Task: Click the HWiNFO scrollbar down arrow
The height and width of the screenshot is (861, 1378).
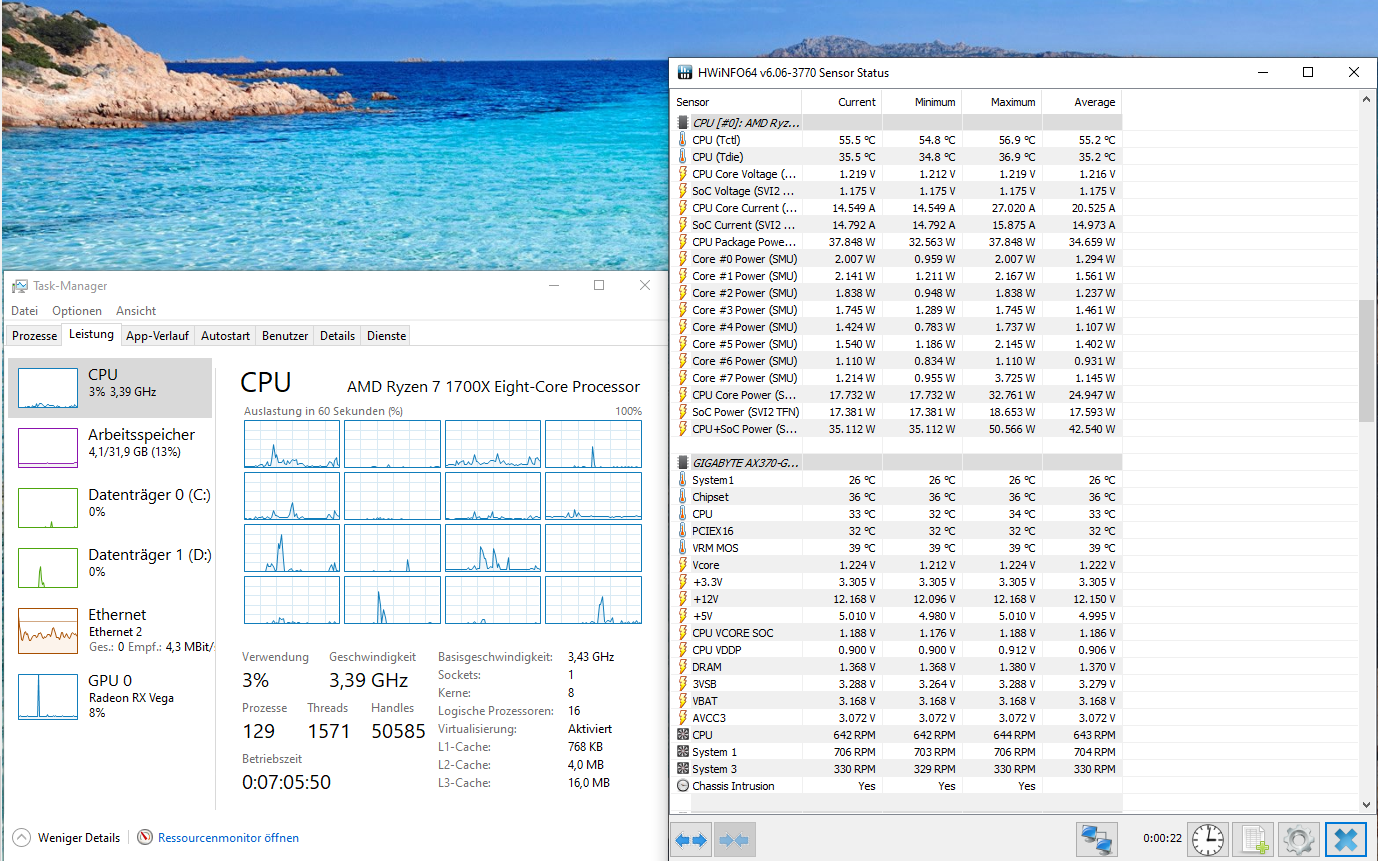Action: coord(1367,804)
